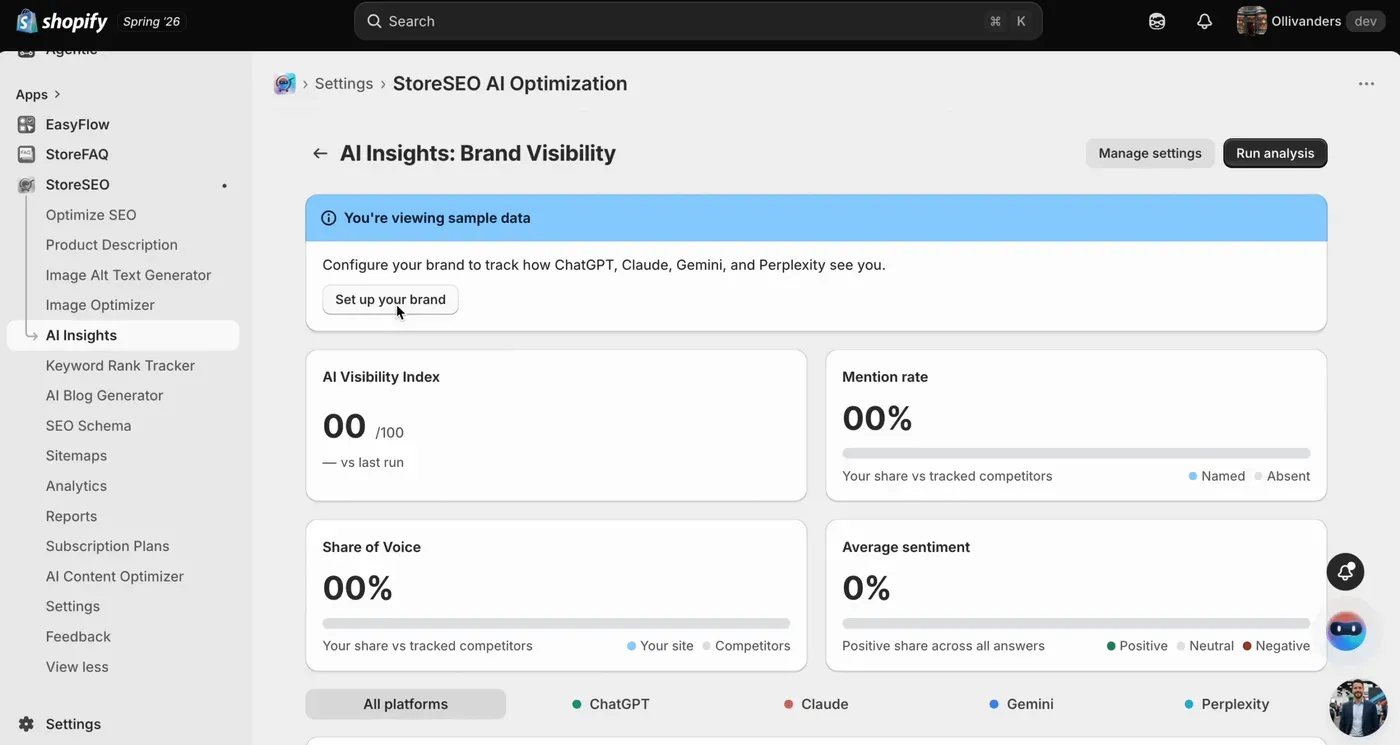Click the Absent legend item
Viewport: 1400px width, 745px height.
click(x=1282, y=476)
